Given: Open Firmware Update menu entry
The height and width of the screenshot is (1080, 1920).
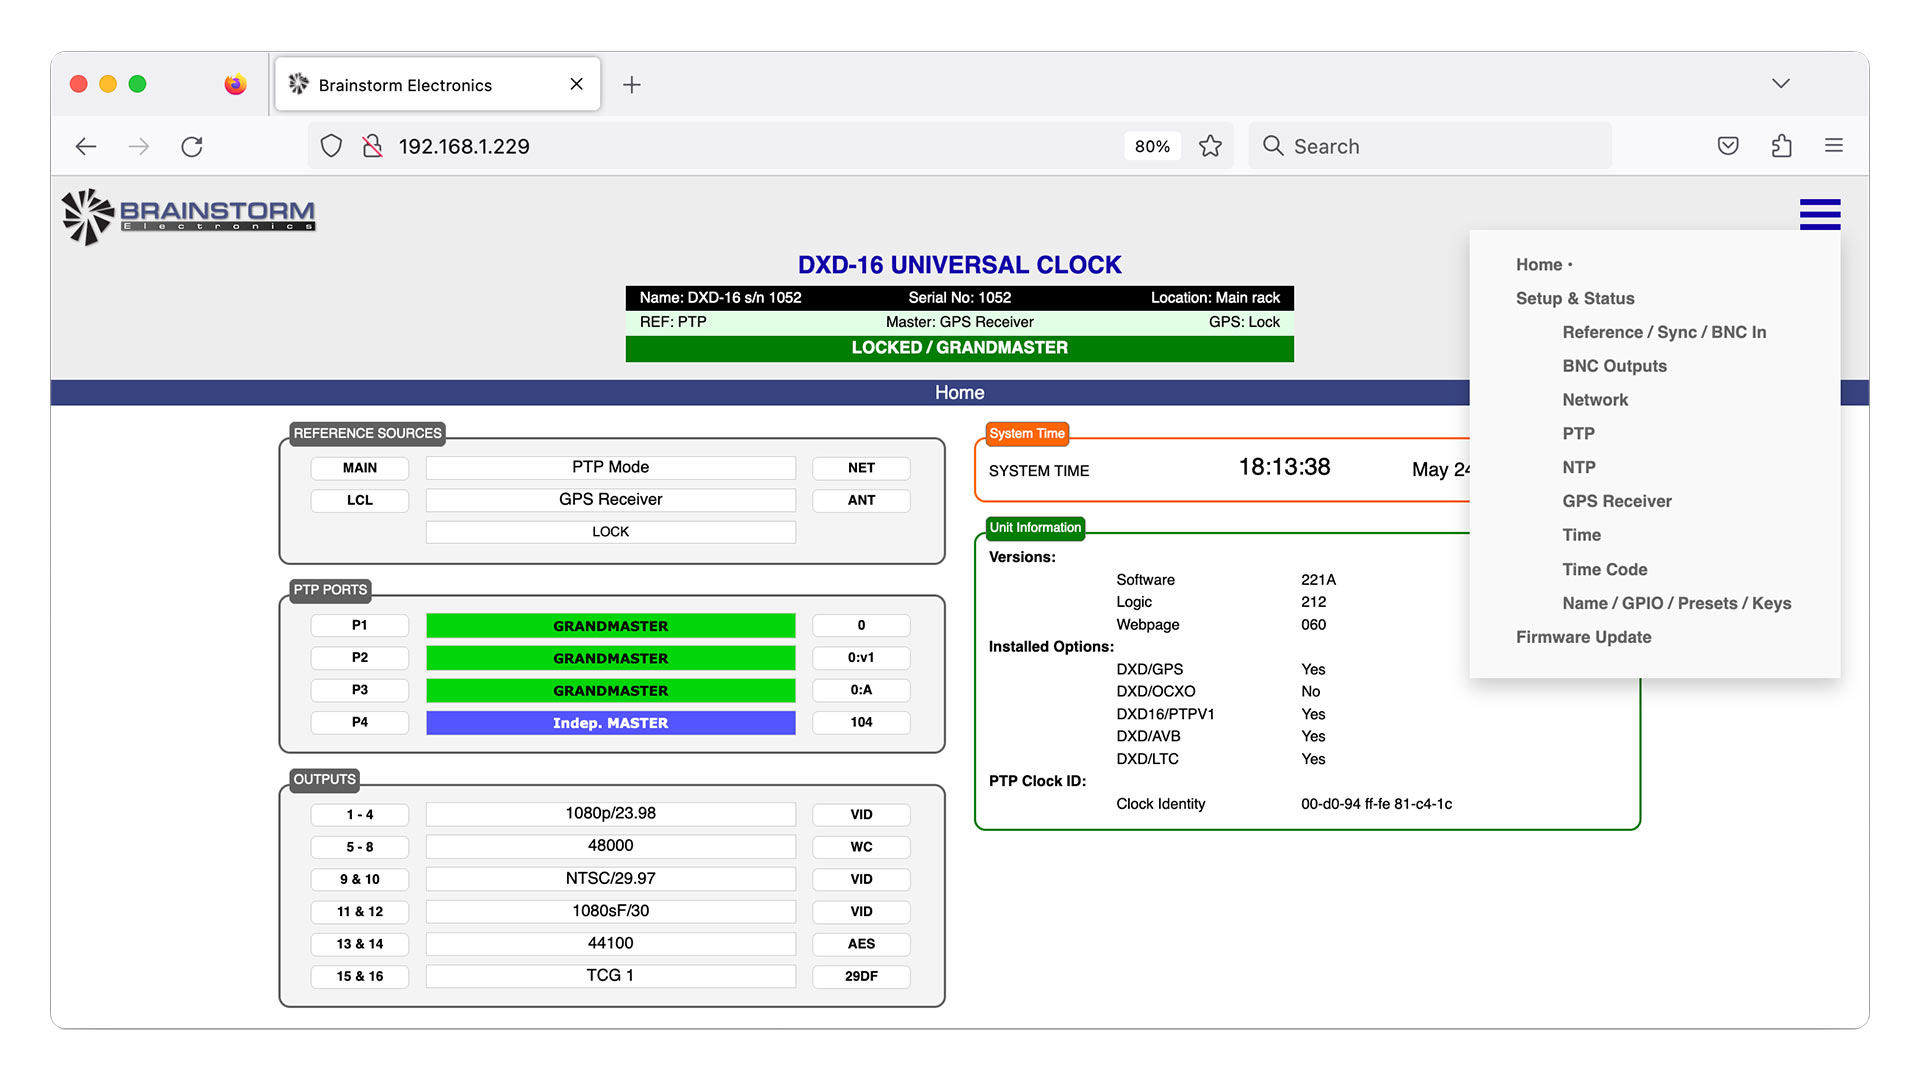Looking at the screenshot, I should tap(1583, 637).
